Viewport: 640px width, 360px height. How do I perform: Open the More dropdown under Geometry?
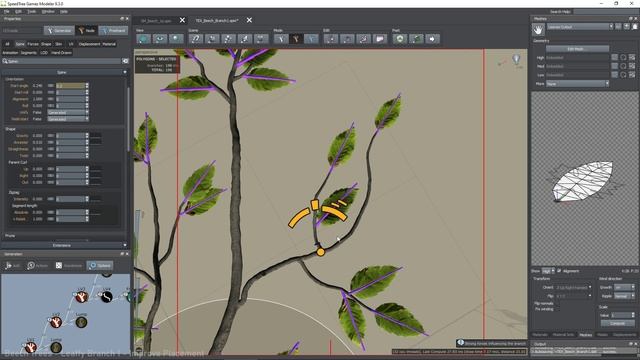577,84
